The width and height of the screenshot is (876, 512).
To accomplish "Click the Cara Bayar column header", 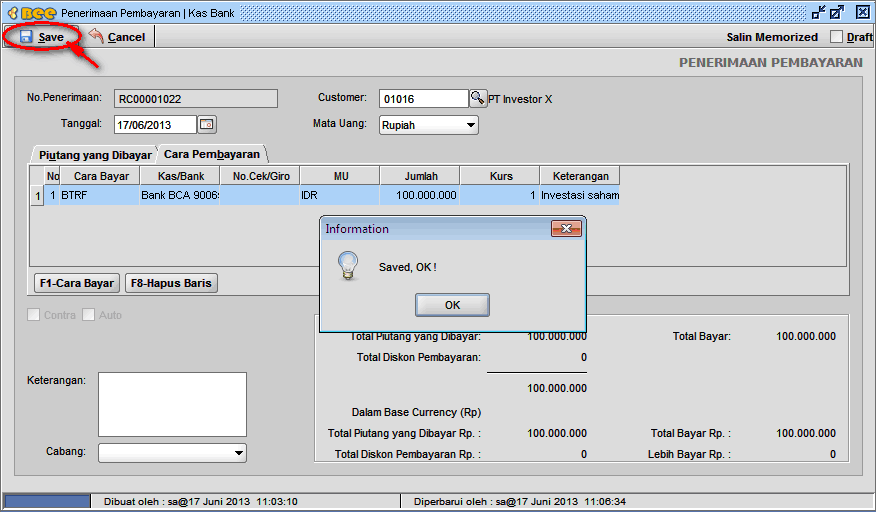I will click(x=100, y=176).
